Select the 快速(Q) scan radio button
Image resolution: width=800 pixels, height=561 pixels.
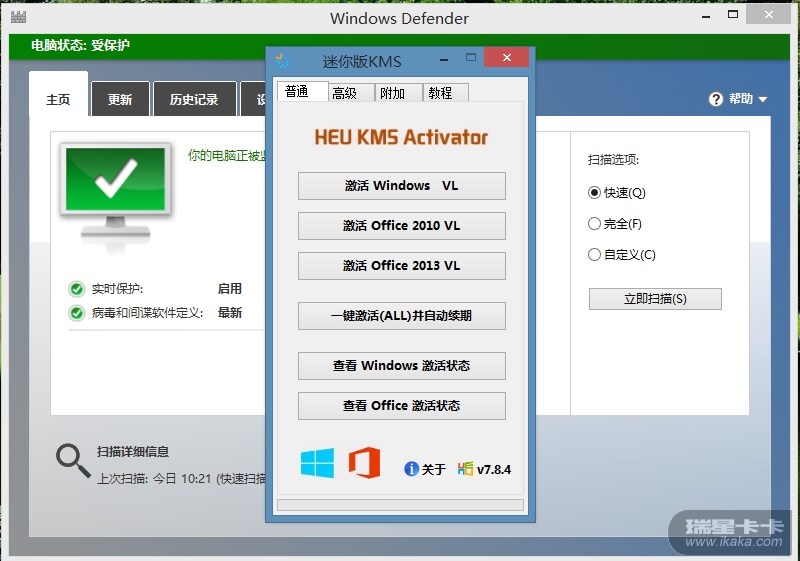[594, 193]
